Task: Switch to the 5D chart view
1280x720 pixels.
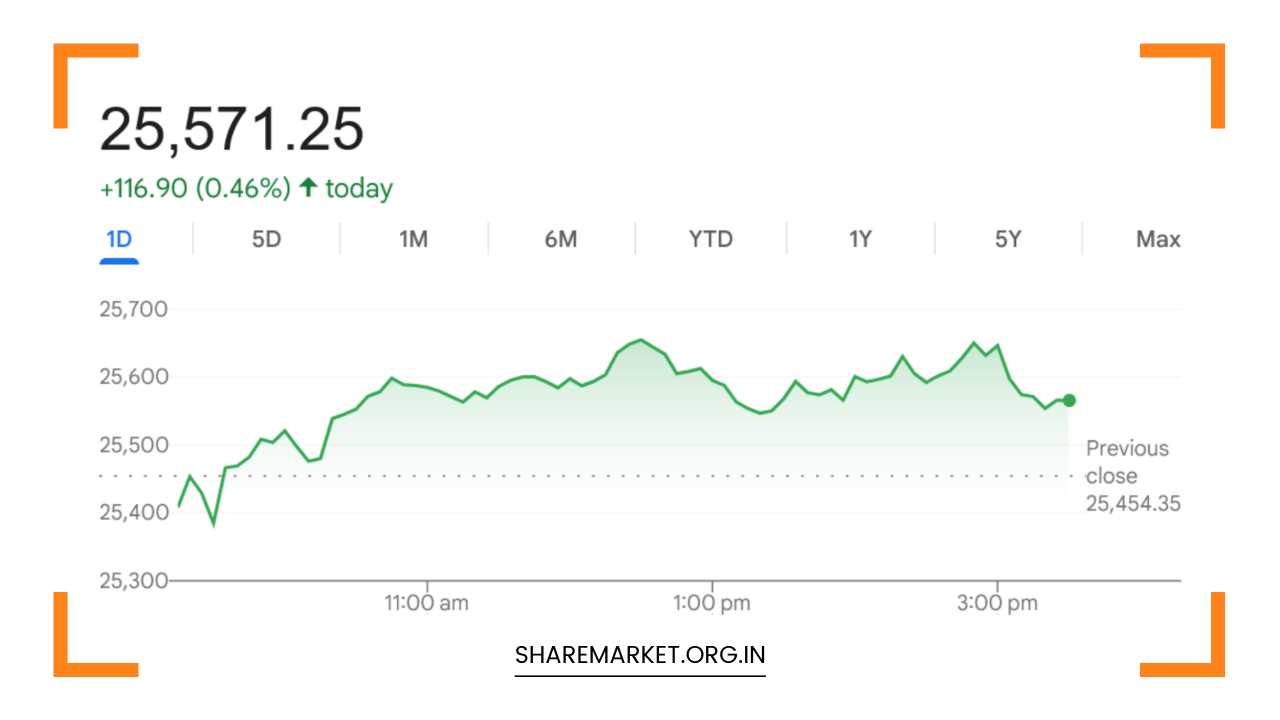Action: click(x=266, y=239)
